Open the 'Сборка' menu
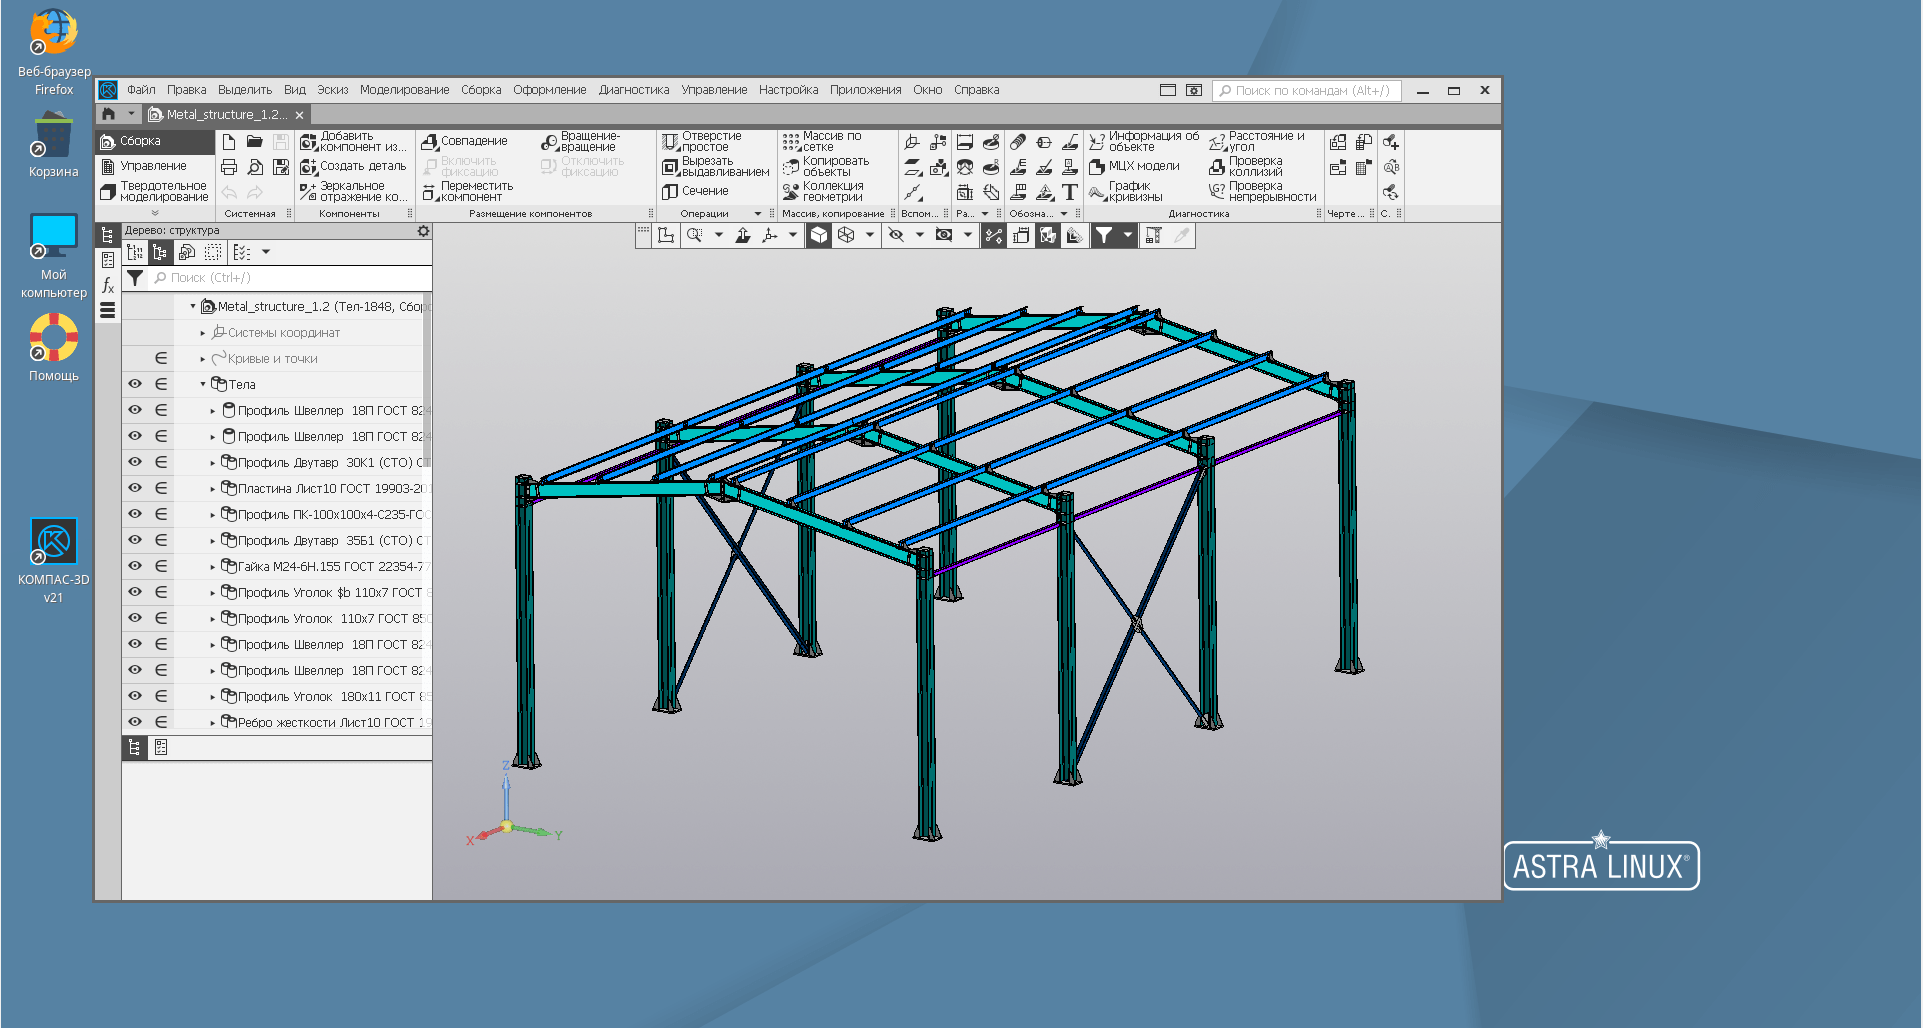1923x1028 pixels. (481, 90)
